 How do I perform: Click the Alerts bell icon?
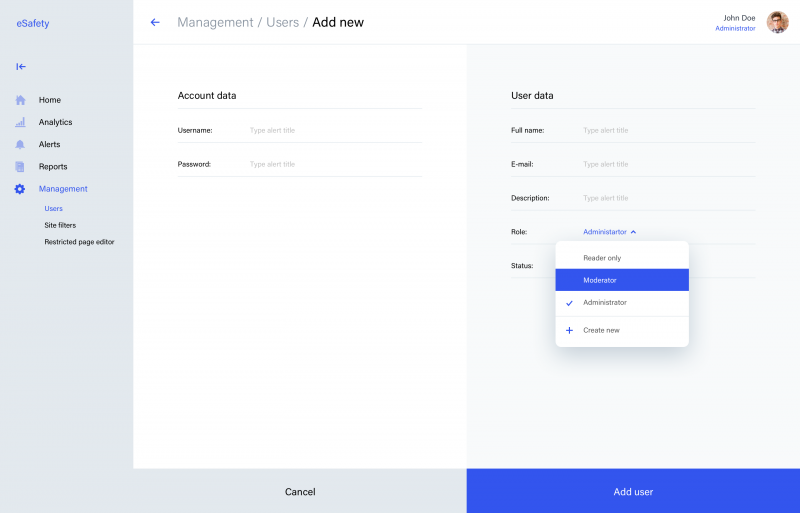pos(20,144)
